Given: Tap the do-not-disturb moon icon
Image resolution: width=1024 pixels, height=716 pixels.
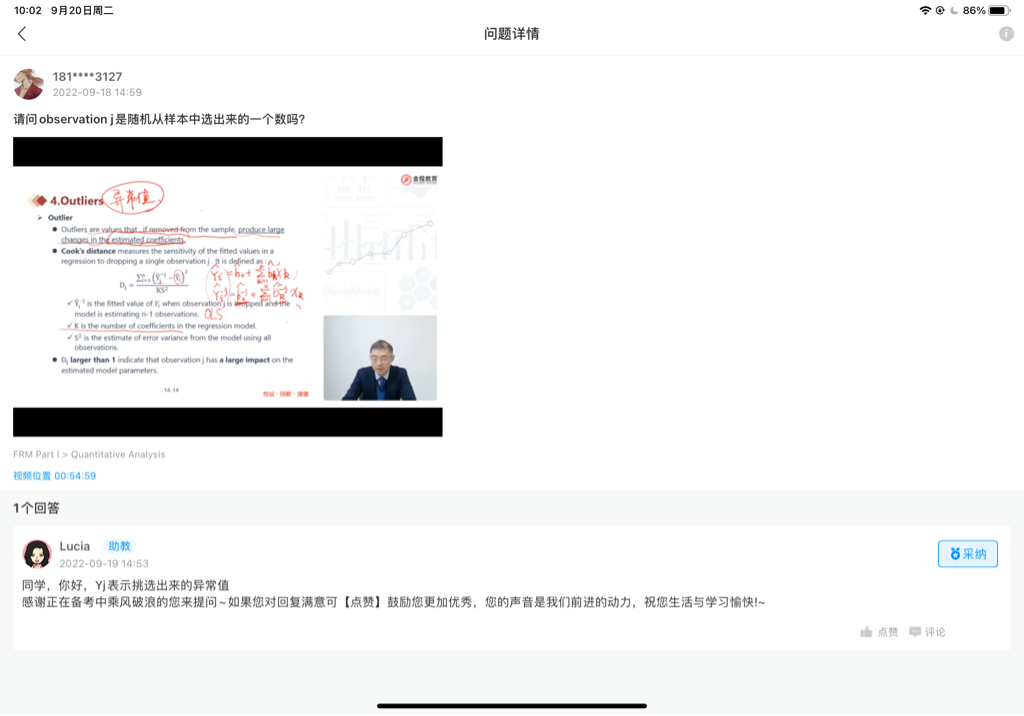Looking at the screenshot, I should point(953,10).
